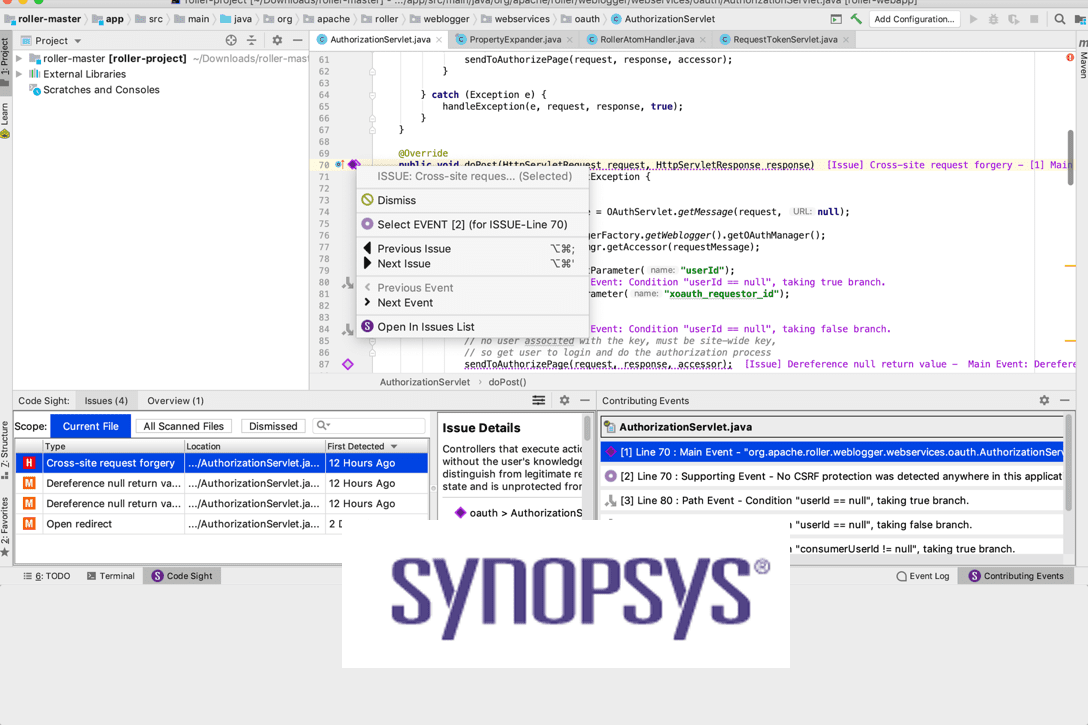Close the AuthorizationServlet.java tab

pos(439,40)
